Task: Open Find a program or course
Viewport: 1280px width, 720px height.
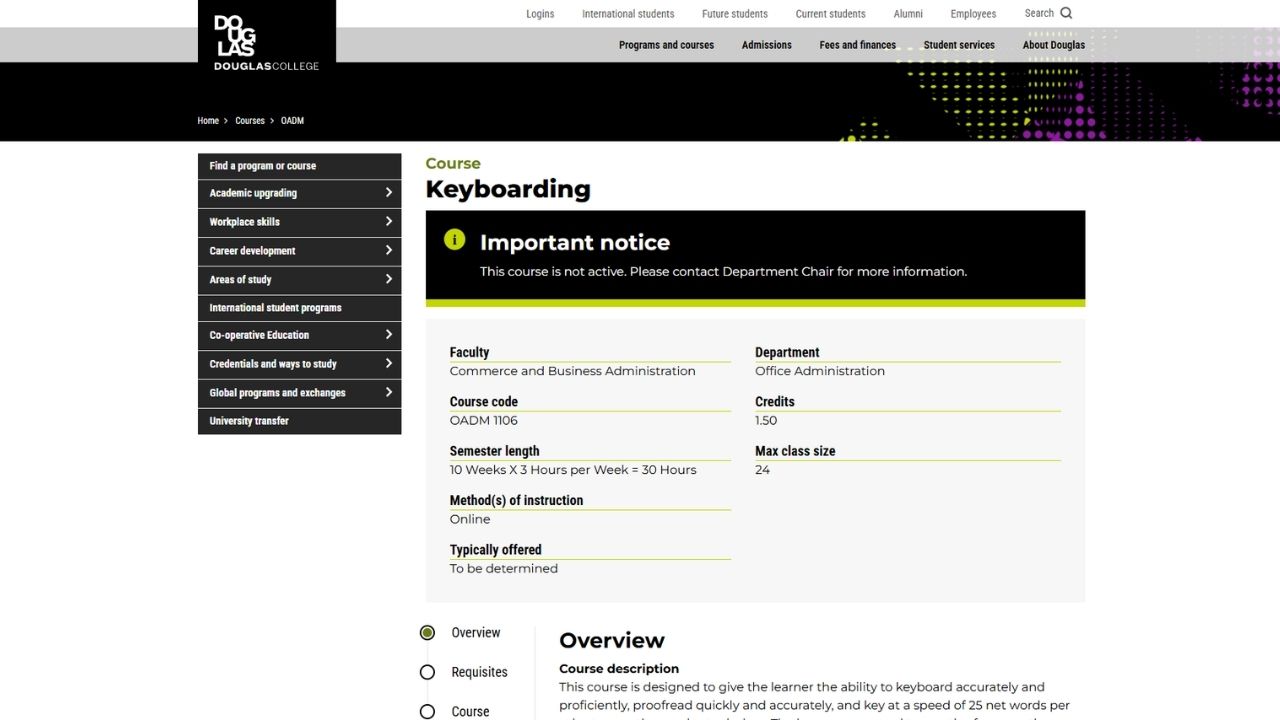Action: coord(299,166)
